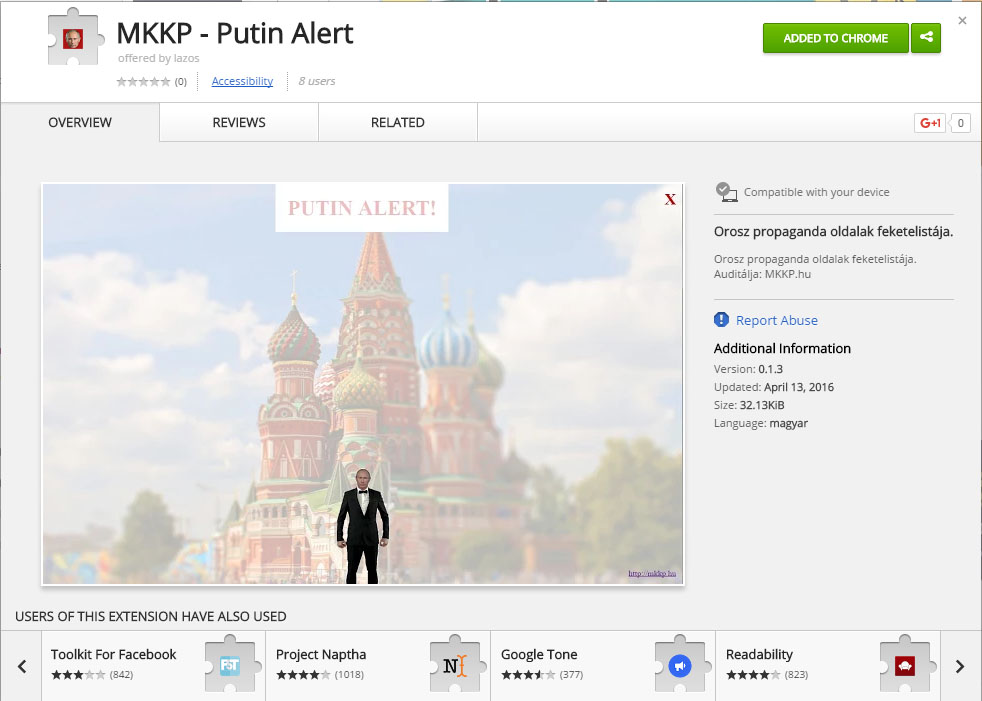Click the Report Abuse exclamation icon
Viewport: 982px width, 701px height.
tap(721, 319)
